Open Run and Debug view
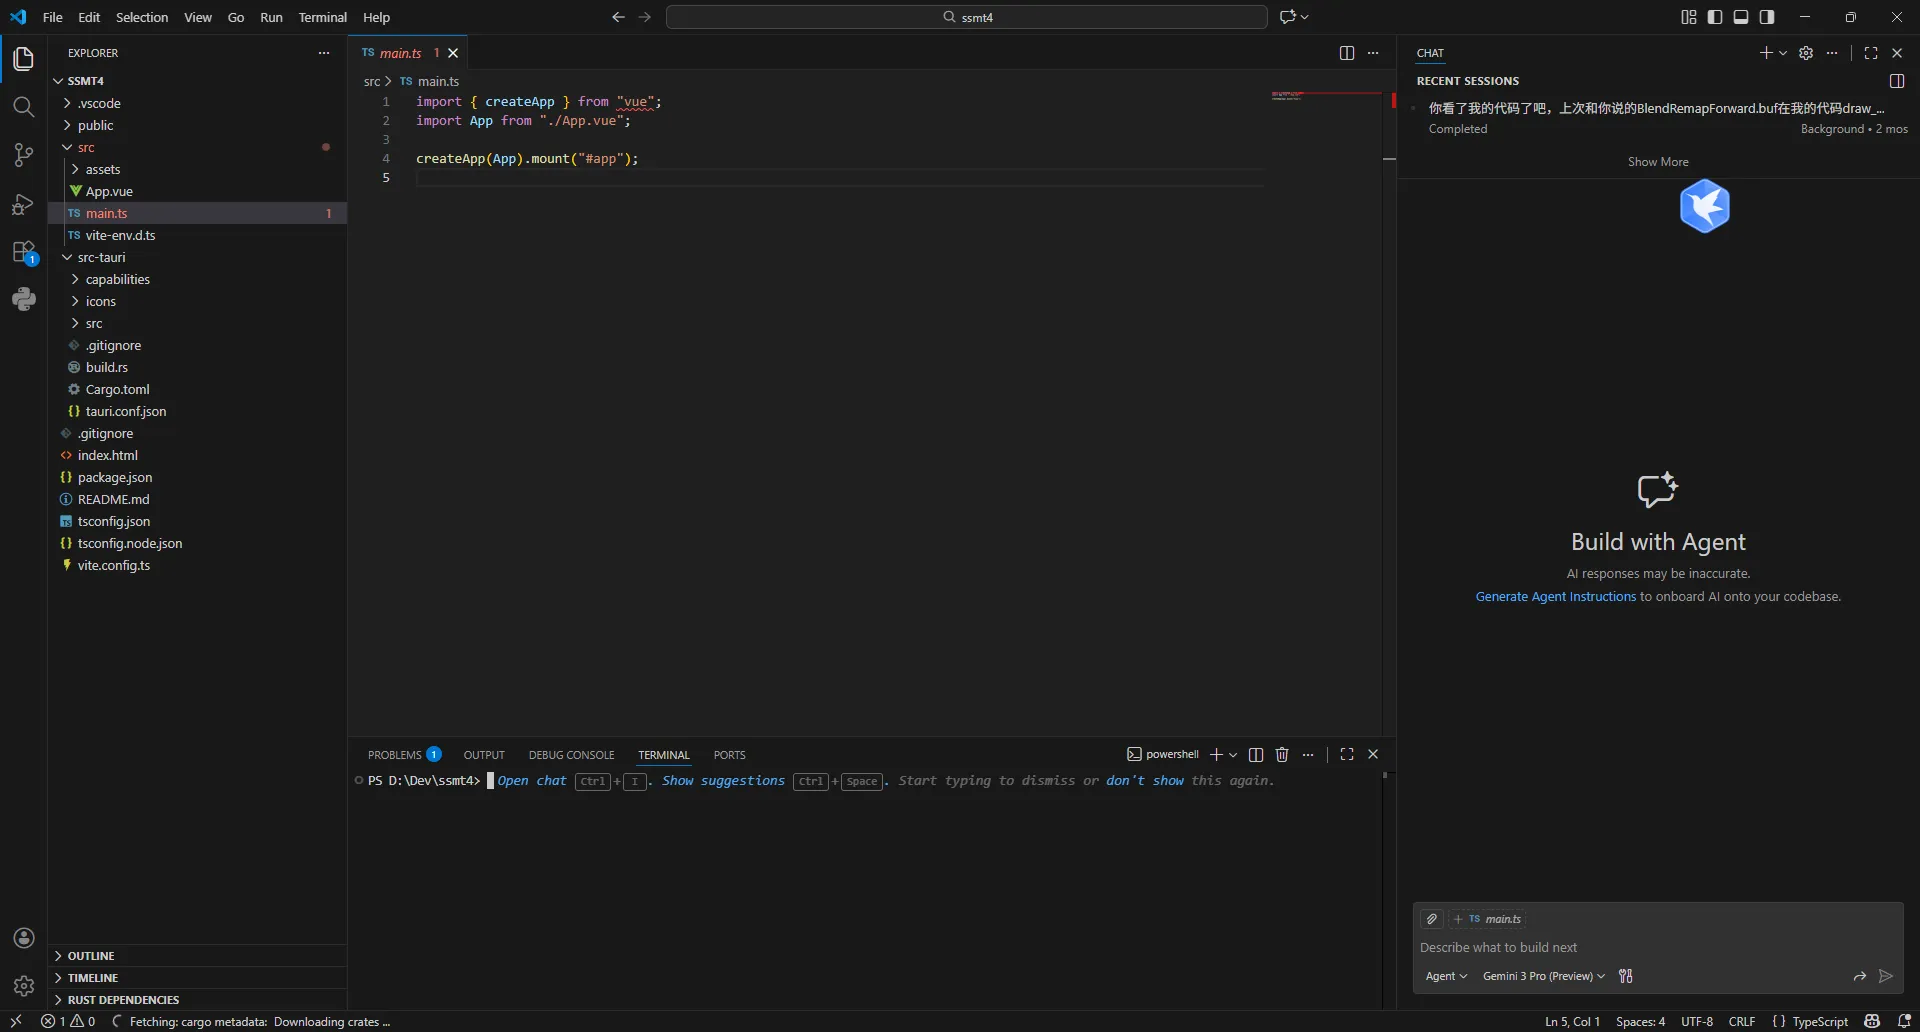1920x1032 pixels. pyautogui.click(x=23, y=204)
